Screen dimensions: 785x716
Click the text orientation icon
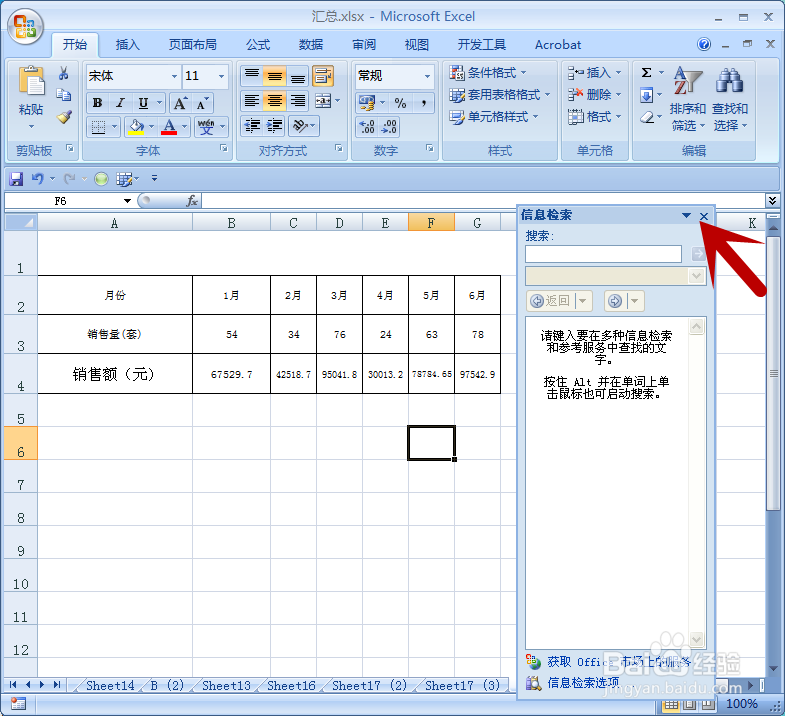300,126
